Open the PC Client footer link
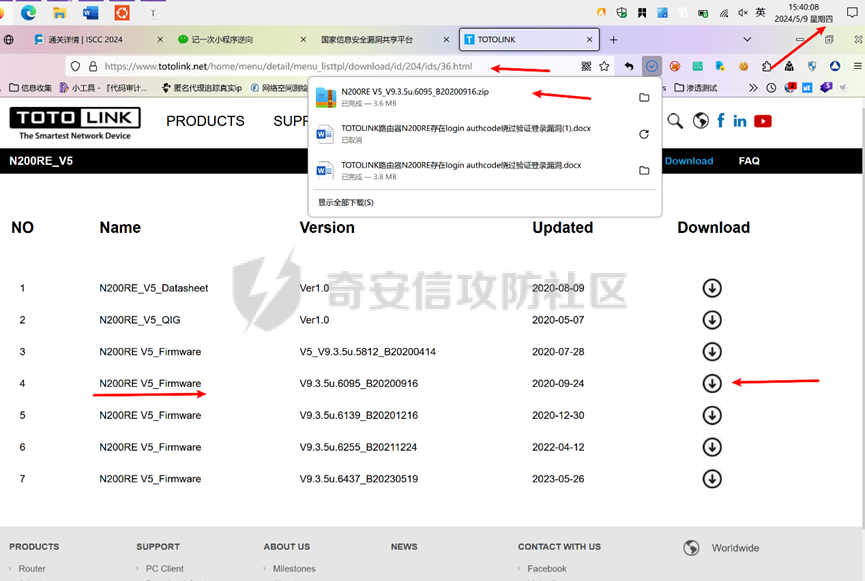This screenshot has height=581, width=865. (164, 568)
